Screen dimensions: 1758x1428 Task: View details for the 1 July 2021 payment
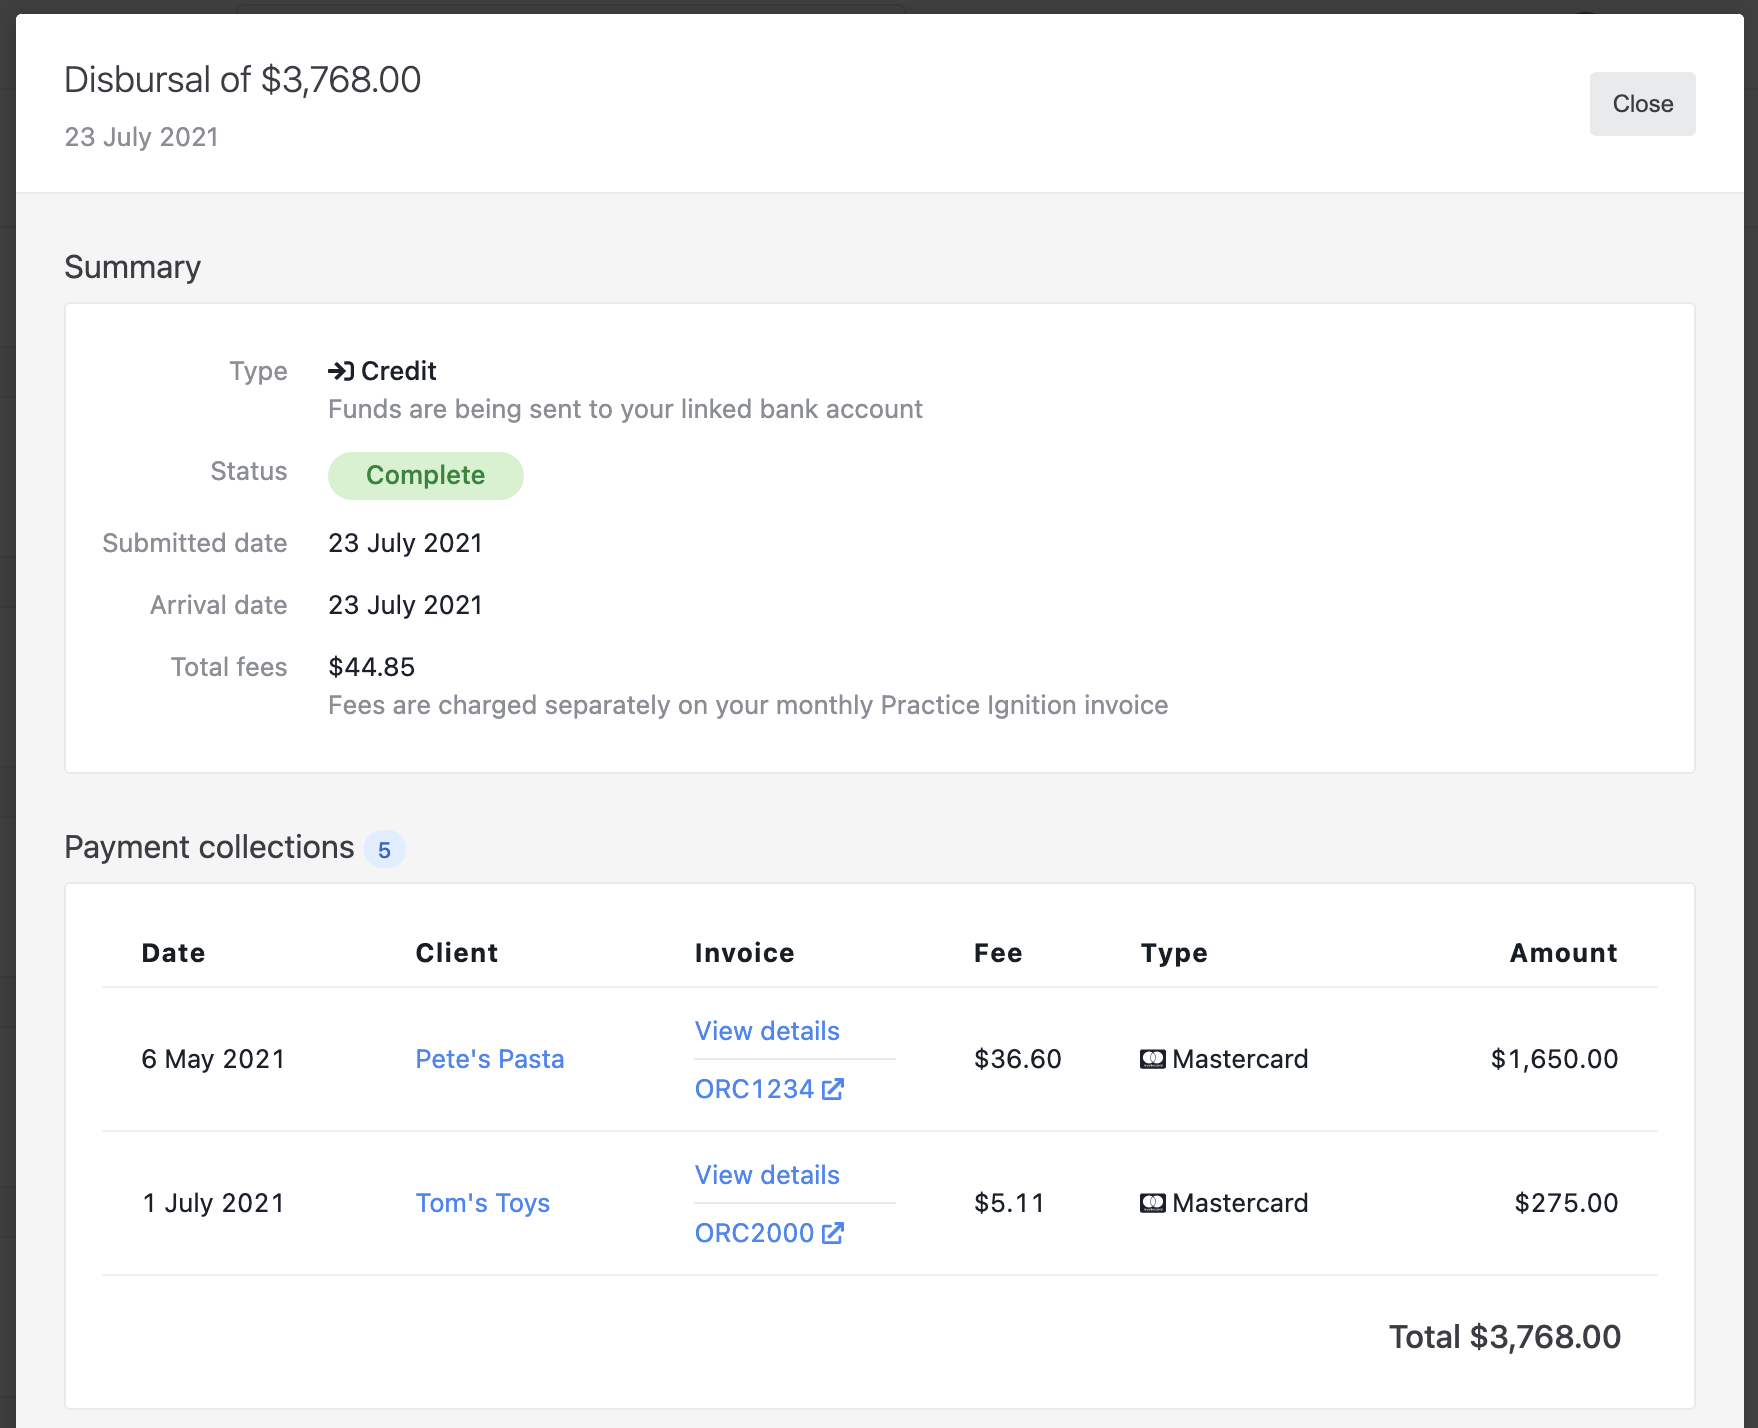[767, 1175]
